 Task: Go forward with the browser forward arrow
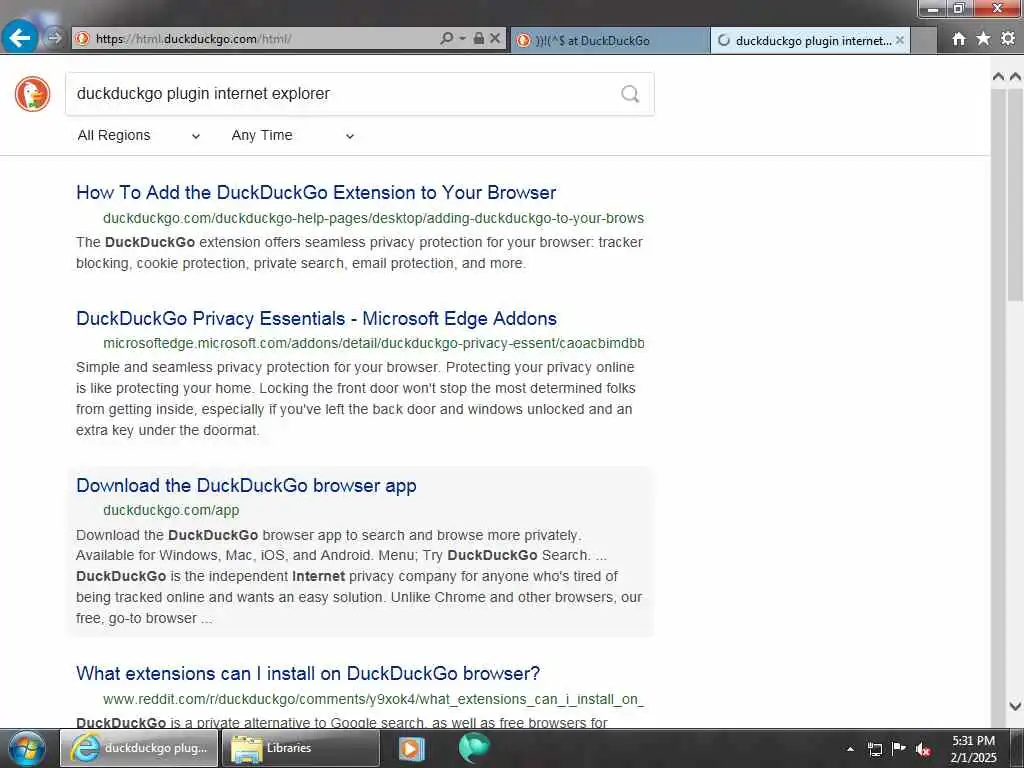click(x=55, y=39)
